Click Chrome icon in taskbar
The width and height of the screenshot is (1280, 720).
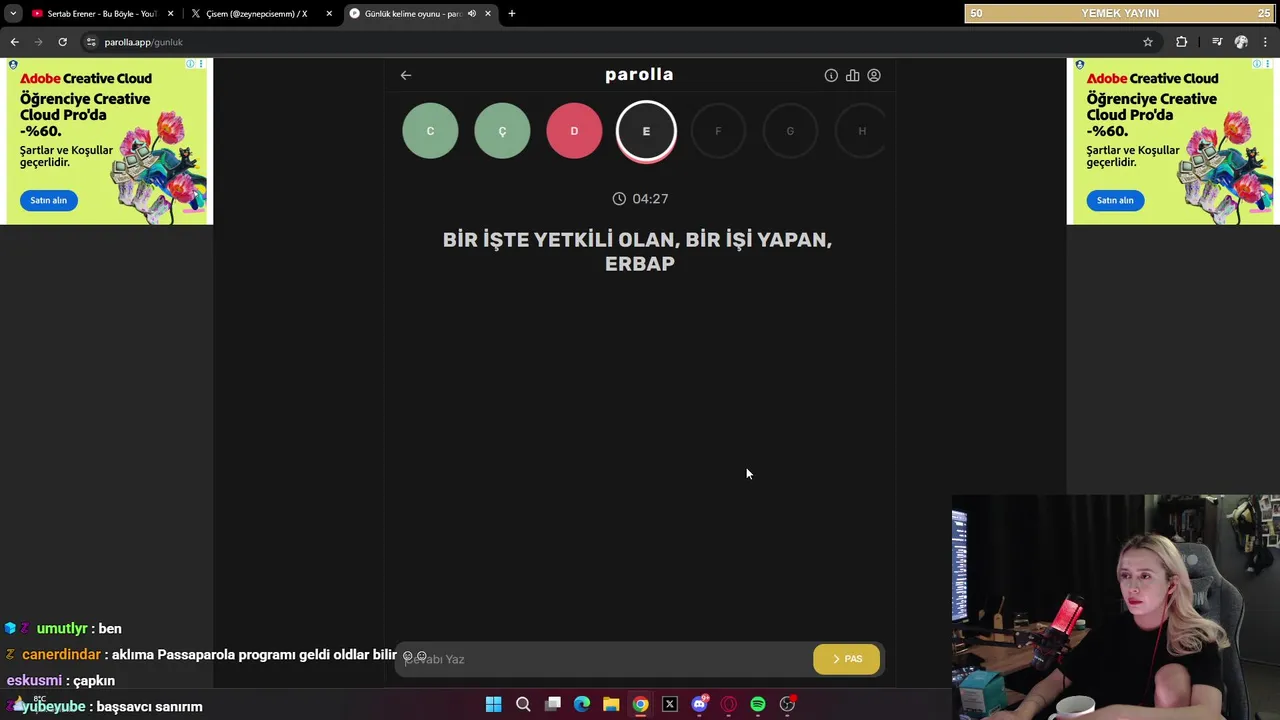[640, 705]
